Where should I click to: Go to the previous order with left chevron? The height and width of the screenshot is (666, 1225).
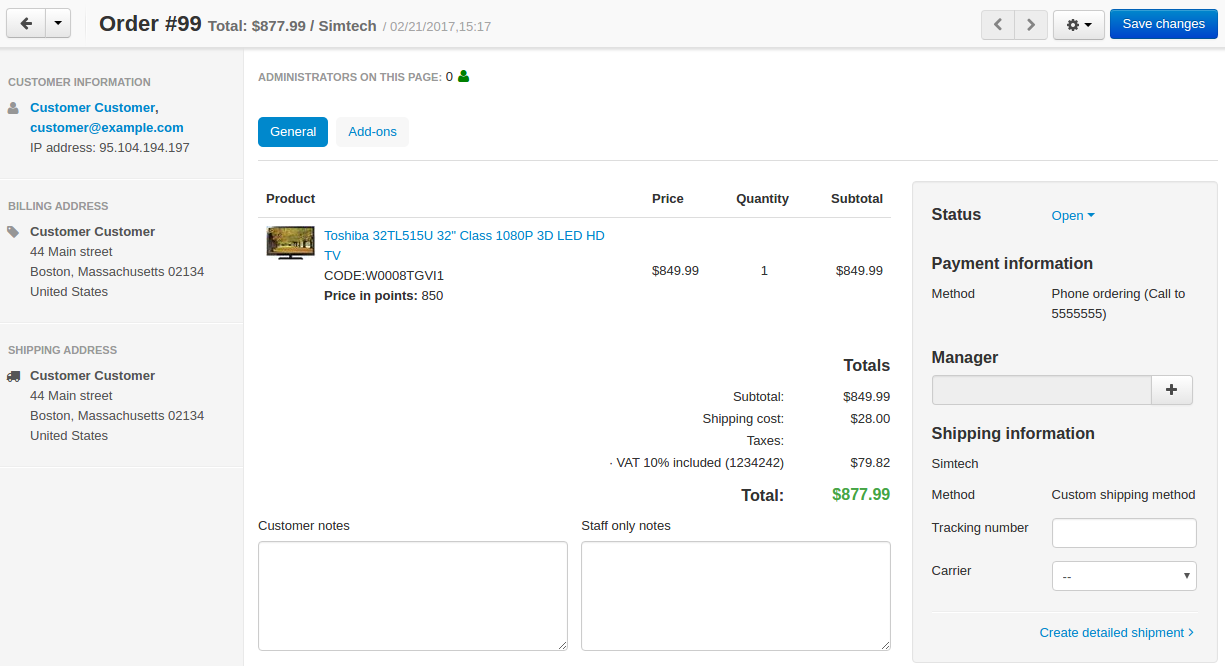point(997,25)
